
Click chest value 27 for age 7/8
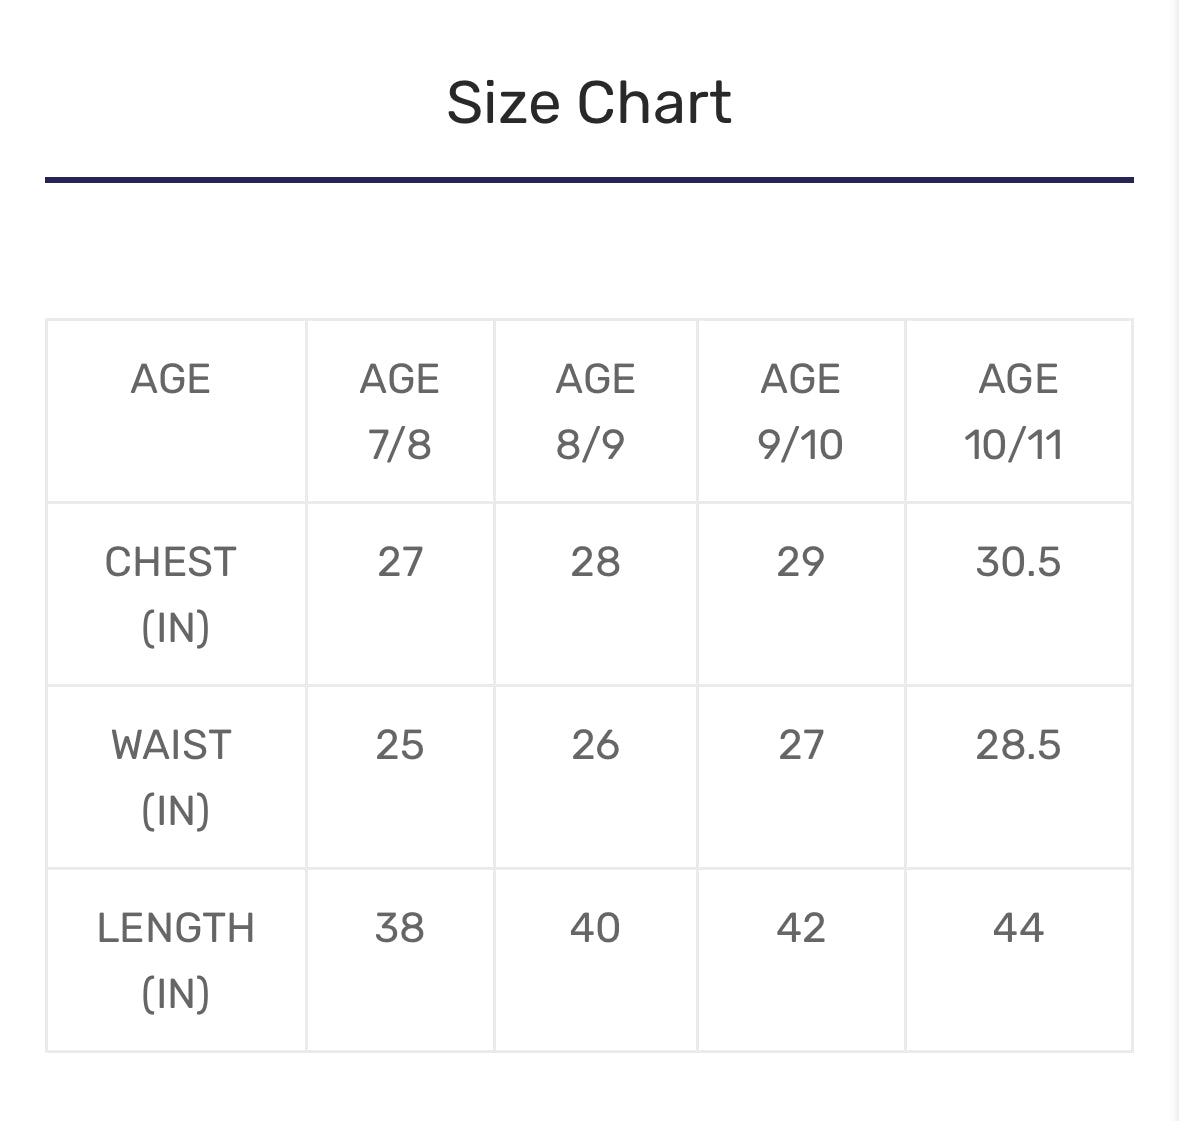(x=400, y=562)
